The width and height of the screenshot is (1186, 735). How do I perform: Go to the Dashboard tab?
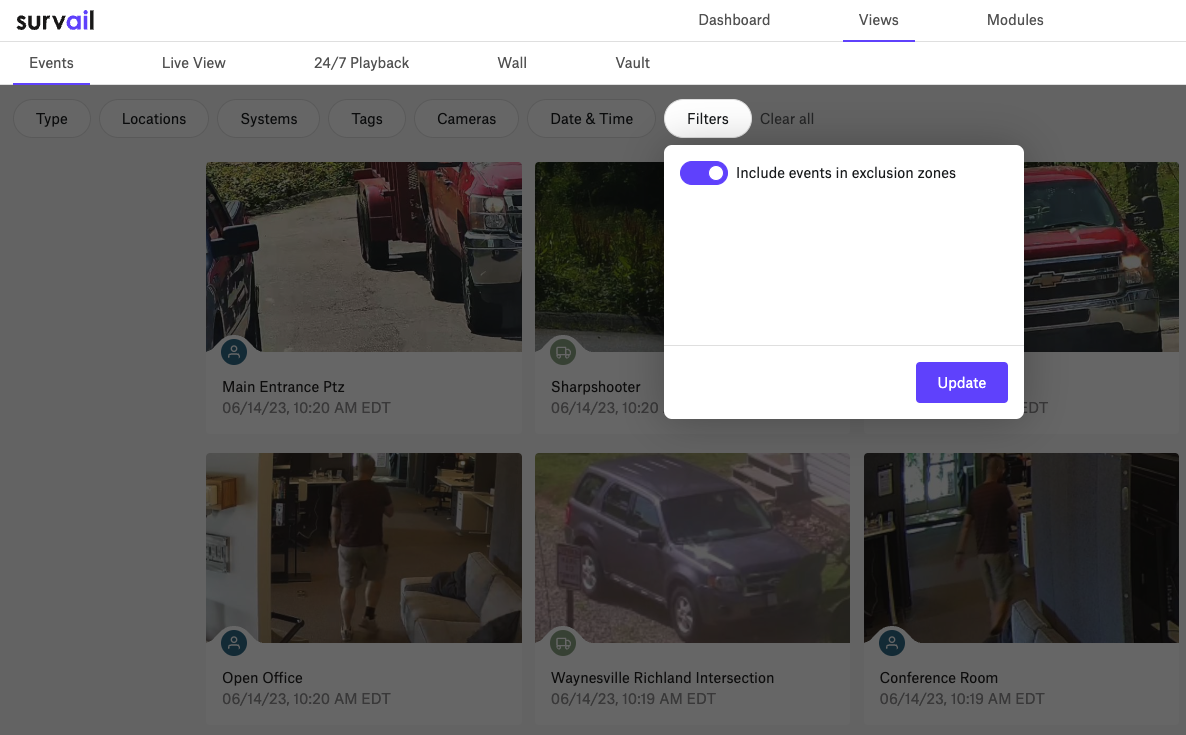pos(734,20)
